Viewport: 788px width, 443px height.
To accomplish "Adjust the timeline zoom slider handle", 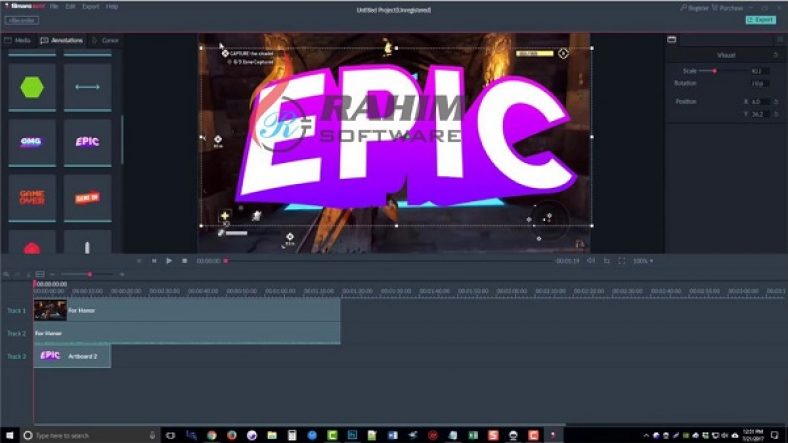I will [89, 274].
